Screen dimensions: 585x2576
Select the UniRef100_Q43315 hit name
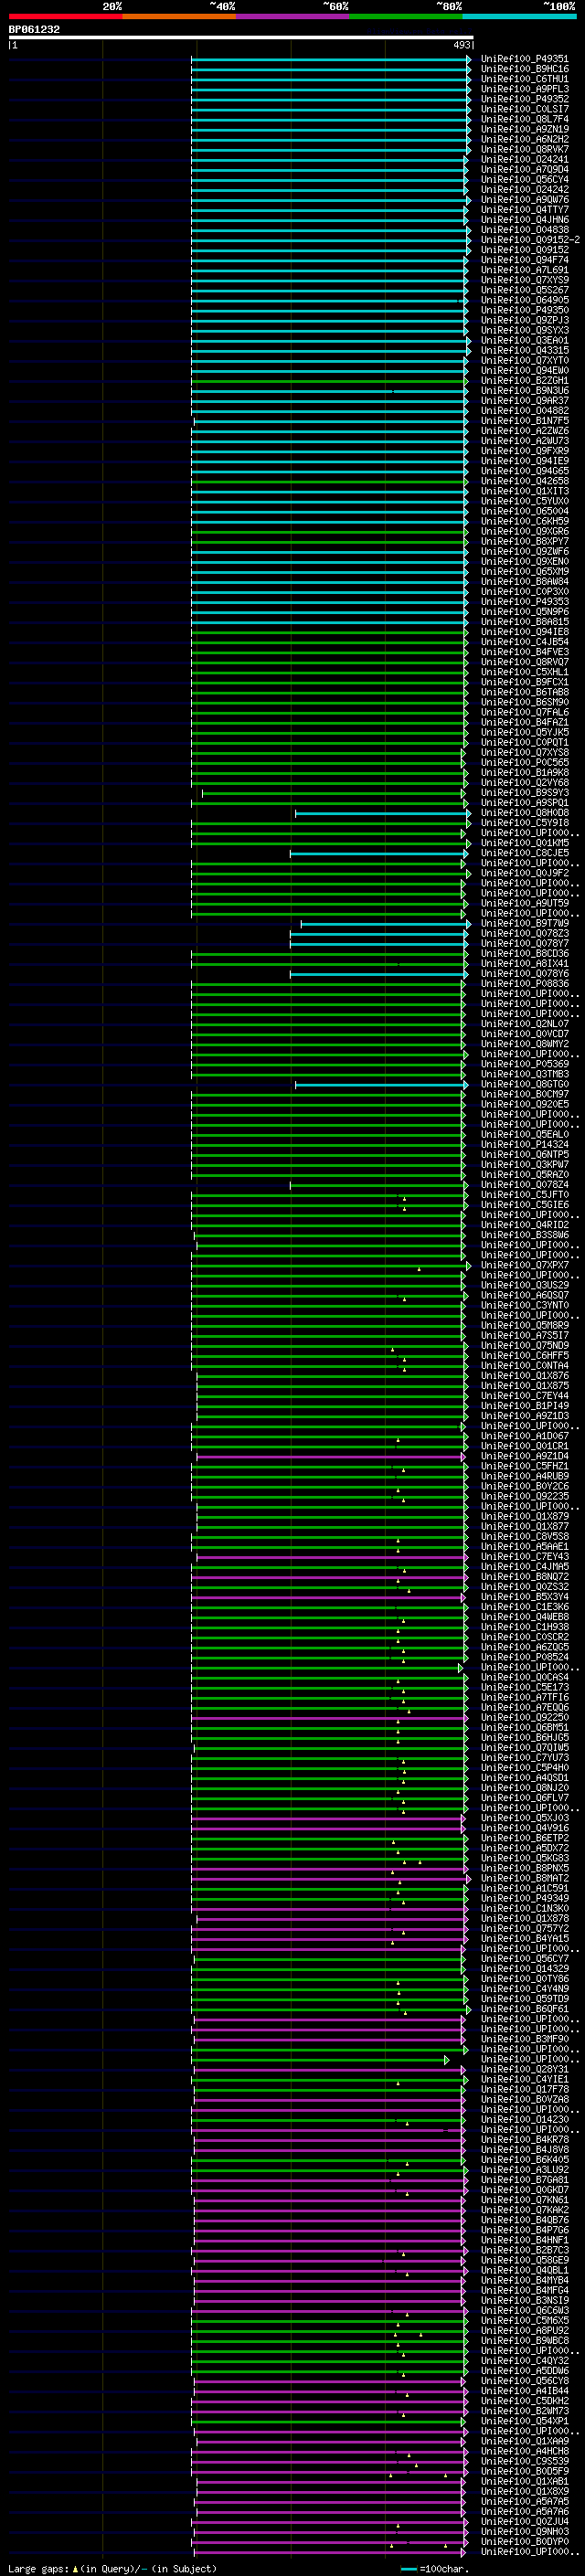click(x=524, y=351)
